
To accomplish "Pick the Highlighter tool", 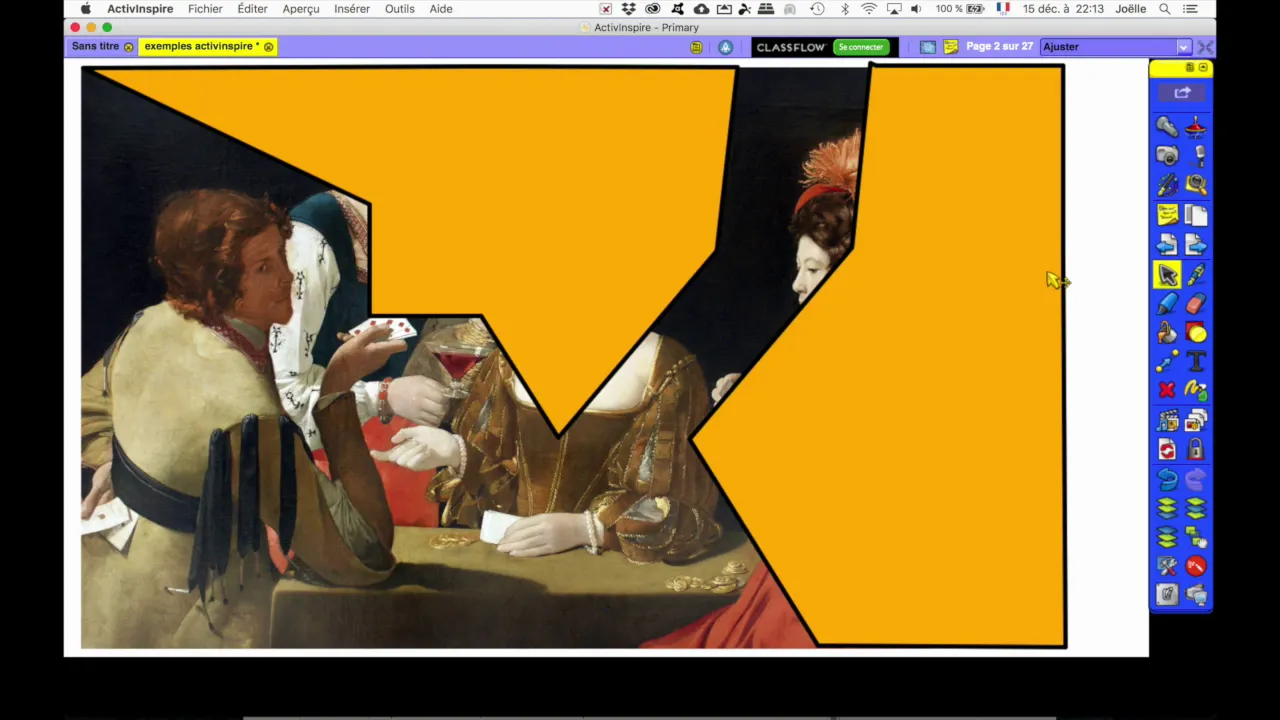I will (1167, 303).
